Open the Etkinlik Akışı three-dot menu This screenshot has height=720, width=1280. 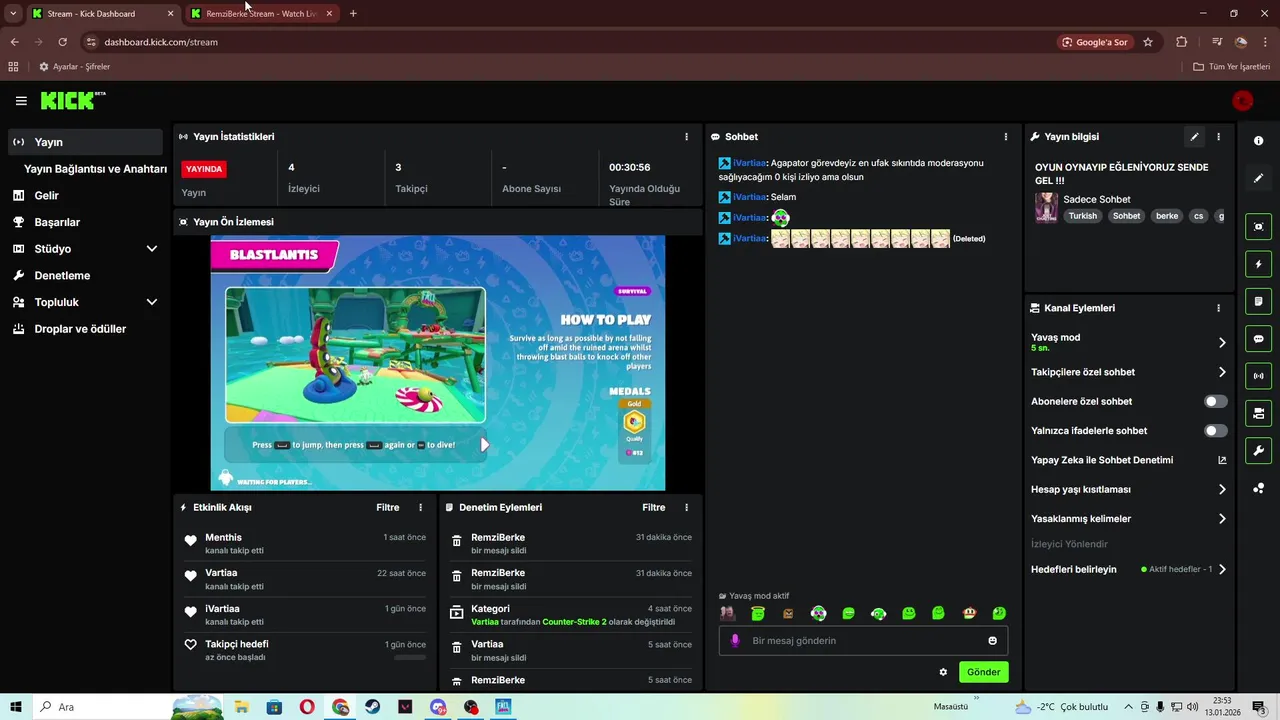pyautogui.click(x=420, y=508)
